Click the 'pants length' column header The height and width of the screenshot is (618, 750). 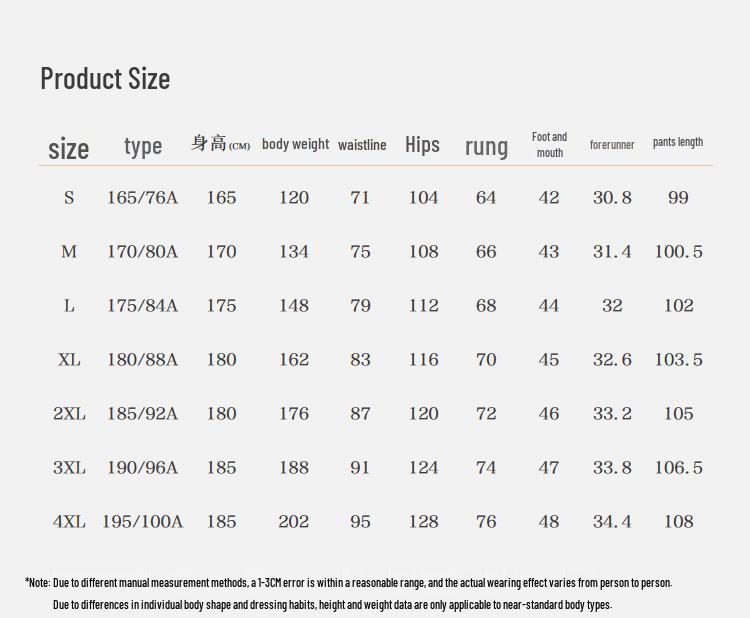[678, 142]
